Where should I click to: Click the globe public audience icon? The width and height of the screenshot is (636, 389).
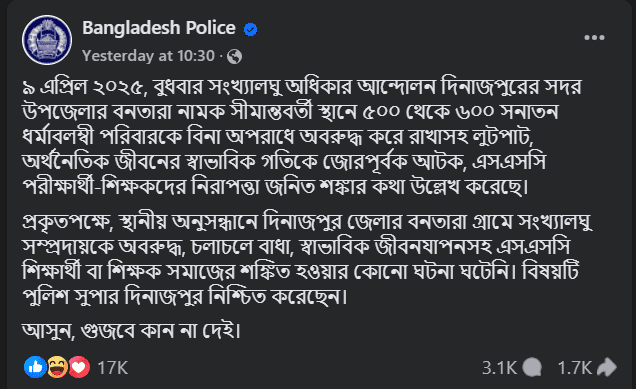[x=234, y=56]
